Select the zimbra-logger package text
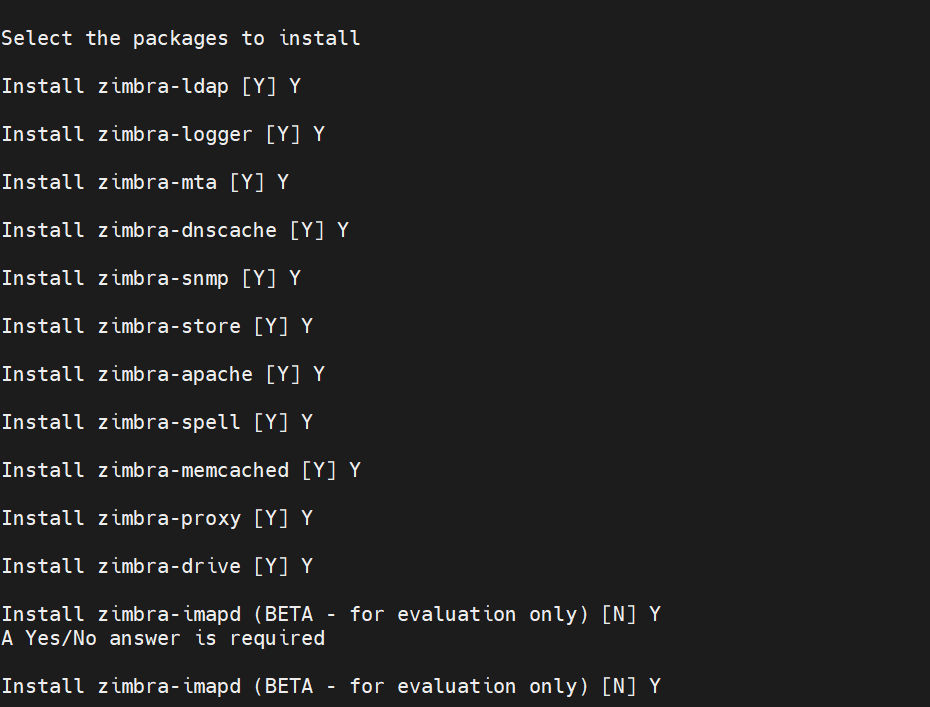 pos(175,135)
